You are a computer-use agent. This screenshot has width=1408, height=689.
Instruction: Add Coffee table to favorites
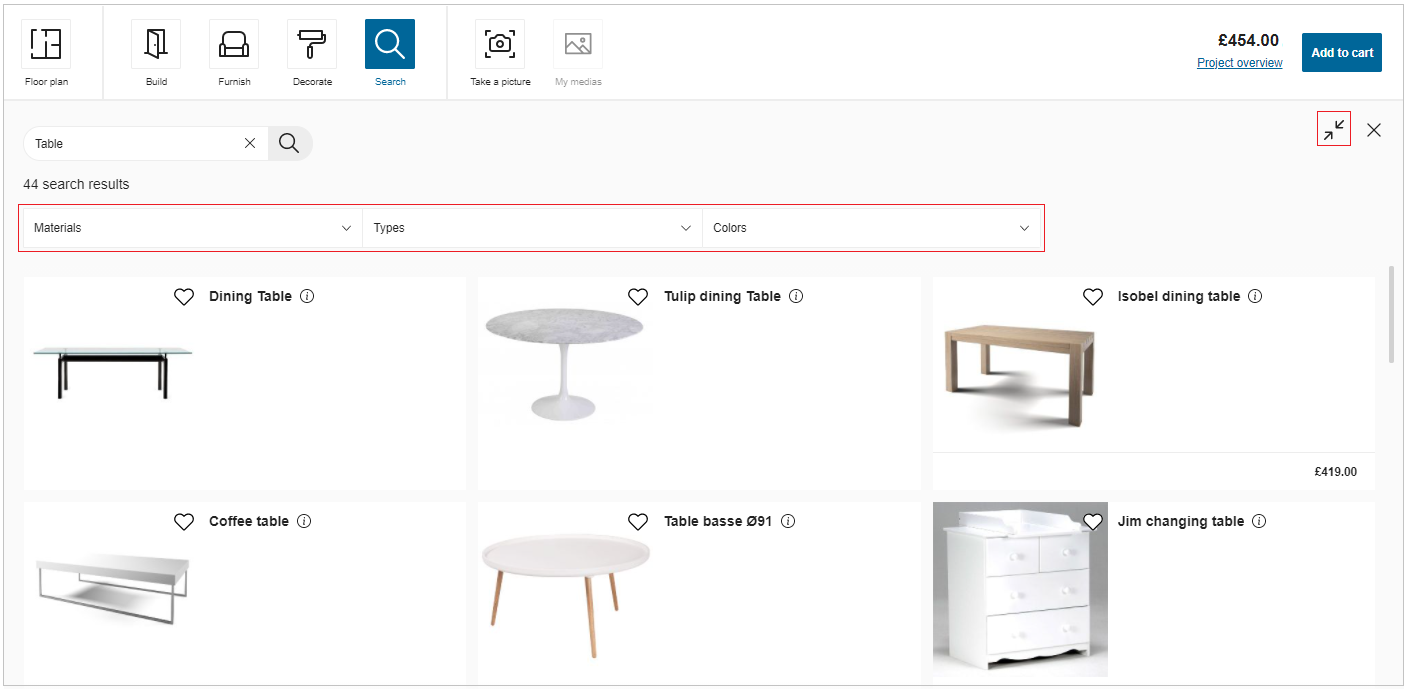[184, 522]
